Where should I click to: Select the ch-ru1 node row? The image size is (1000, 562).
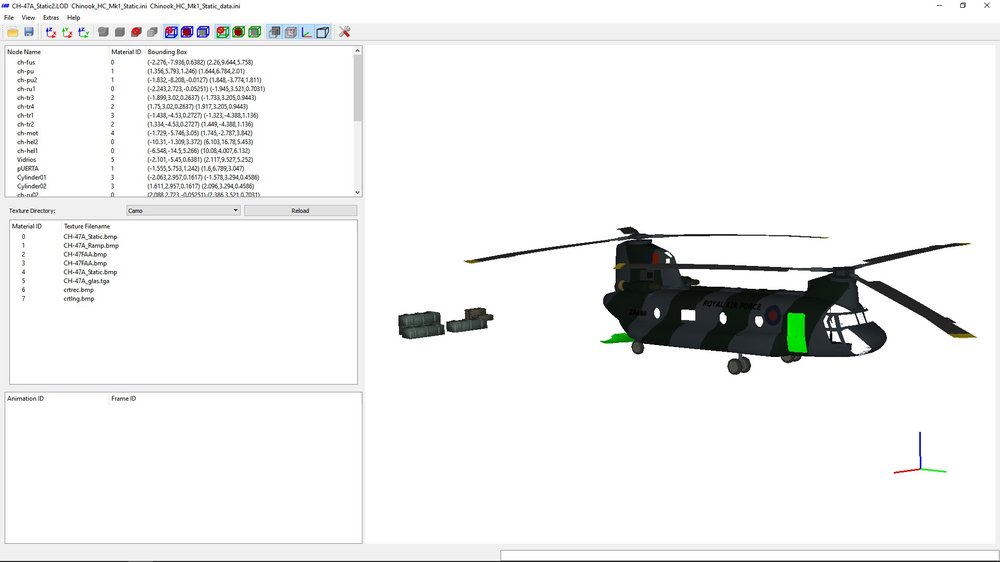(x=179, y=89)
